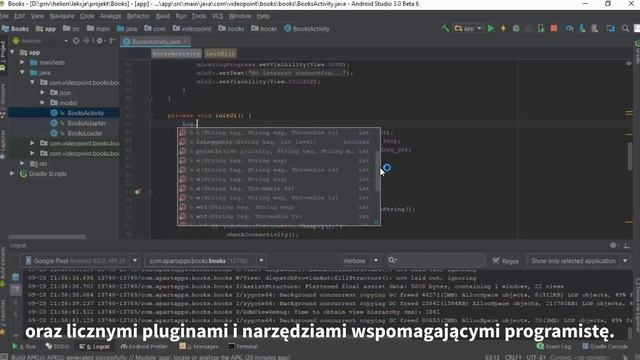Viewport: 640px width, 360px height.
Task: Click the autocomplete popup vertical scrollbar
Action: 377,171
